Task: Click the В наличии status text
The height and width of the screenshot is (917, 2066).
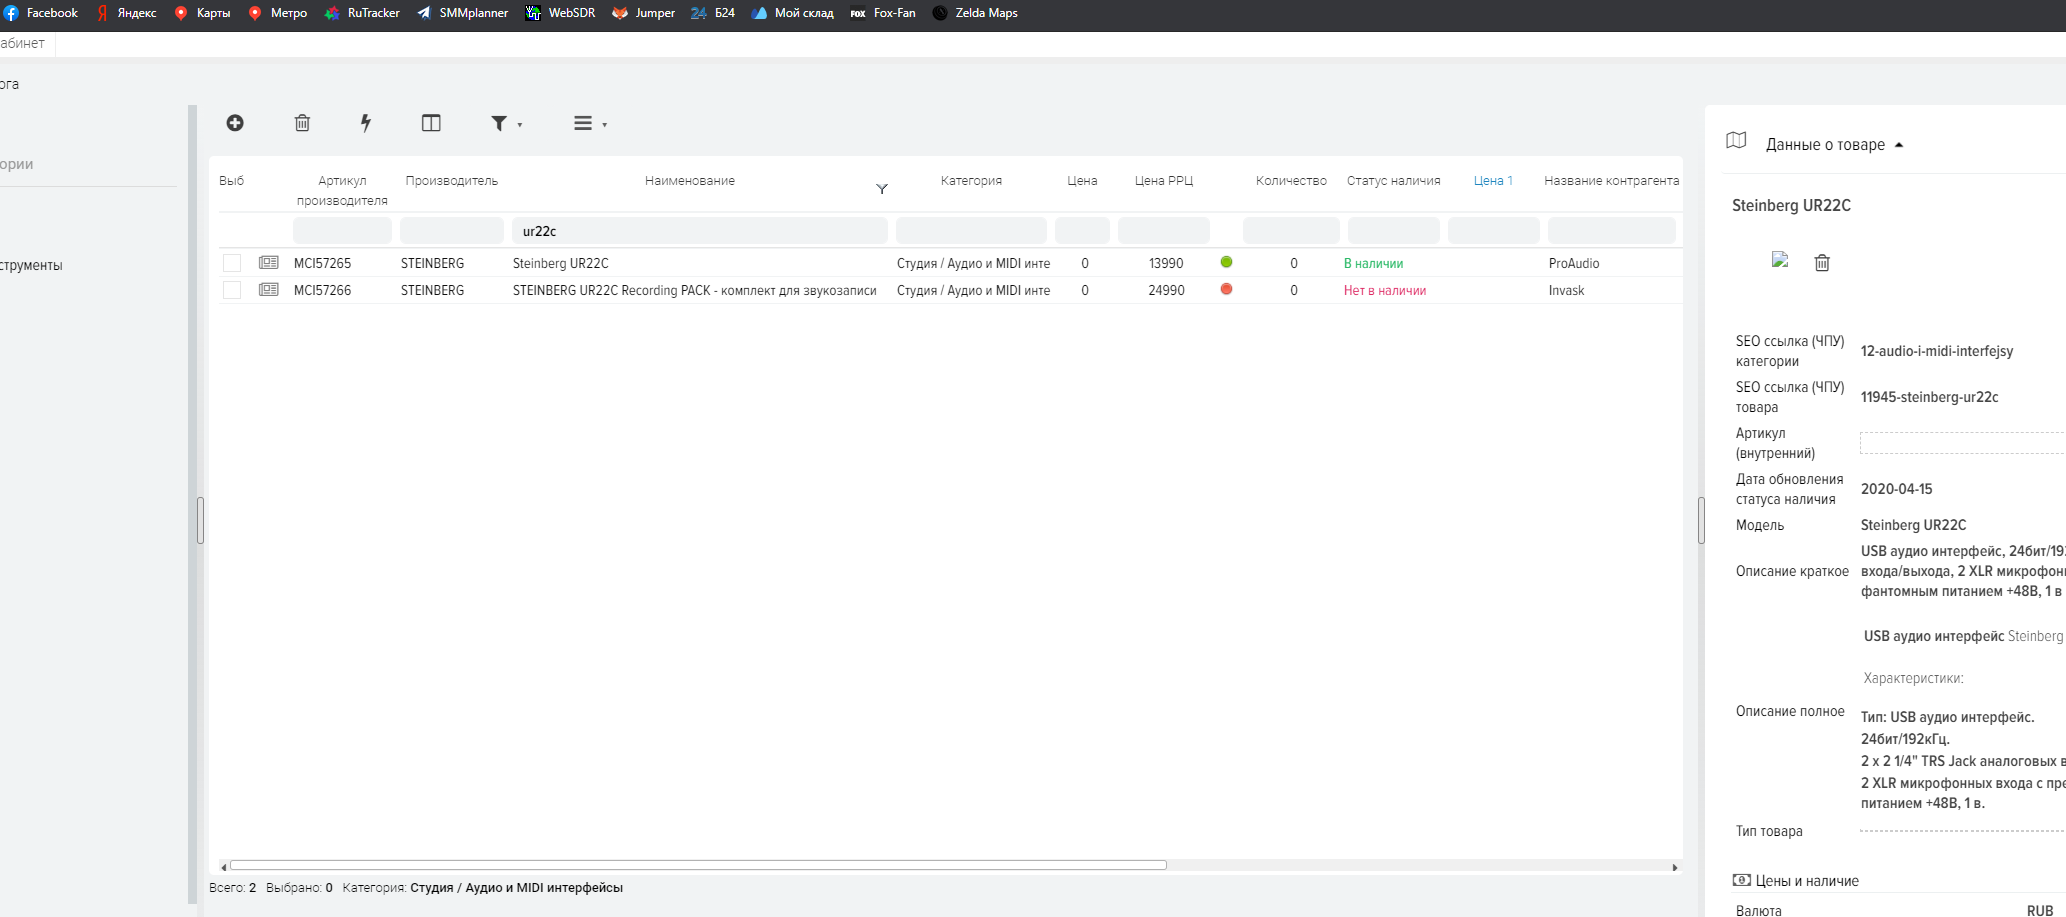Action: coord(1373,263)
